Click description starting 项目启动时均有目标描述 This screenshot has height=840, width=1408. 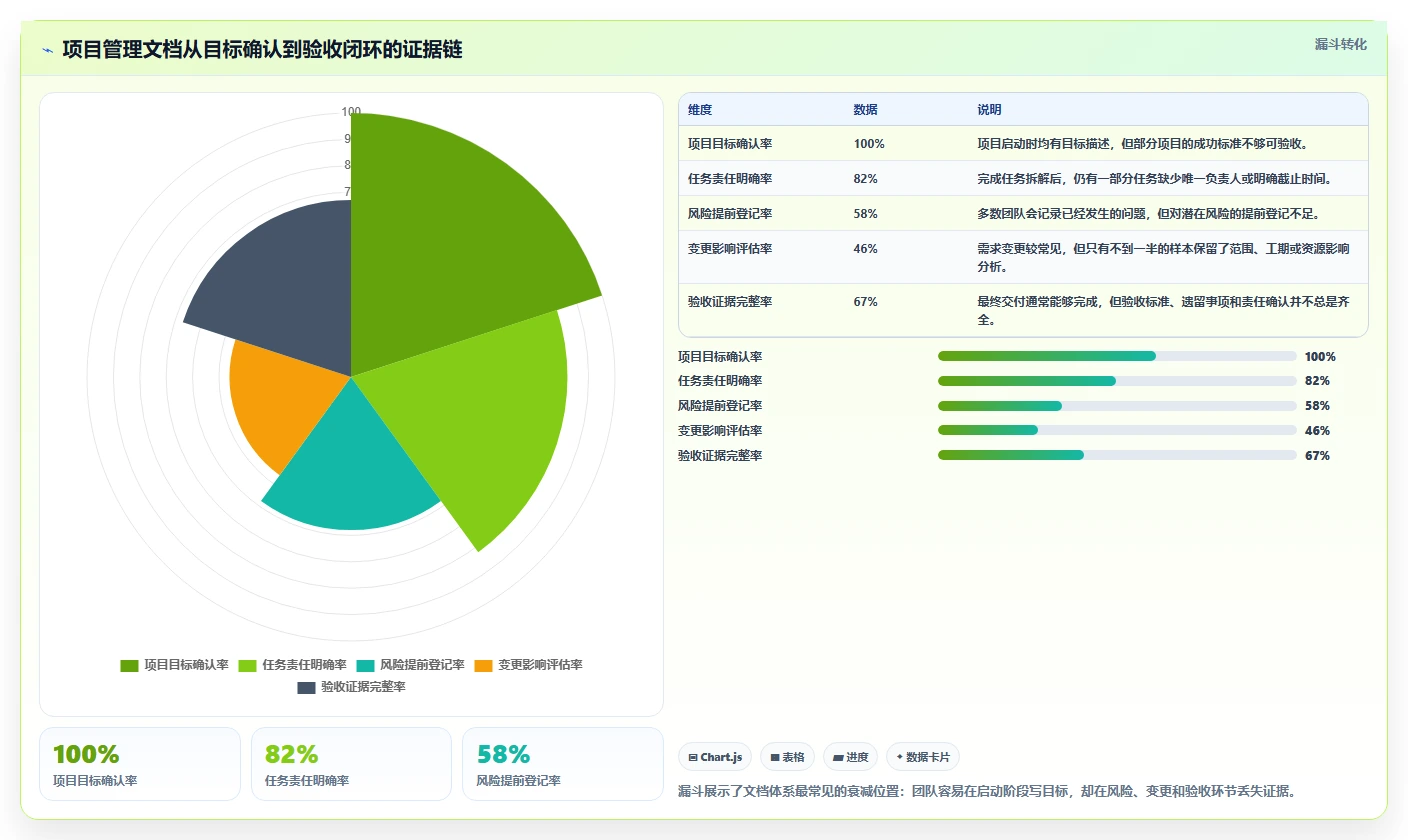click(x=1143, y=144)
